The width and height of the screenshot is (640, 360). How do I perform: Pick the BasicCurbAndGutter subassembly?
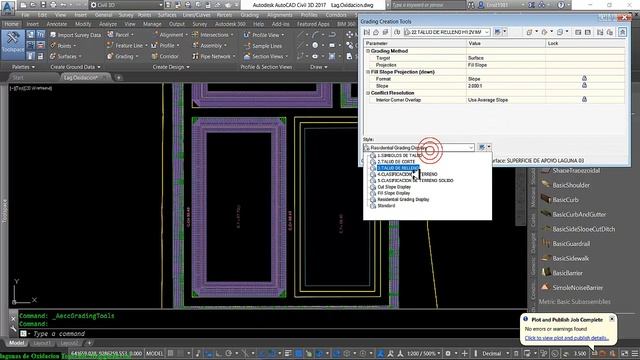(x=573, y=214)
